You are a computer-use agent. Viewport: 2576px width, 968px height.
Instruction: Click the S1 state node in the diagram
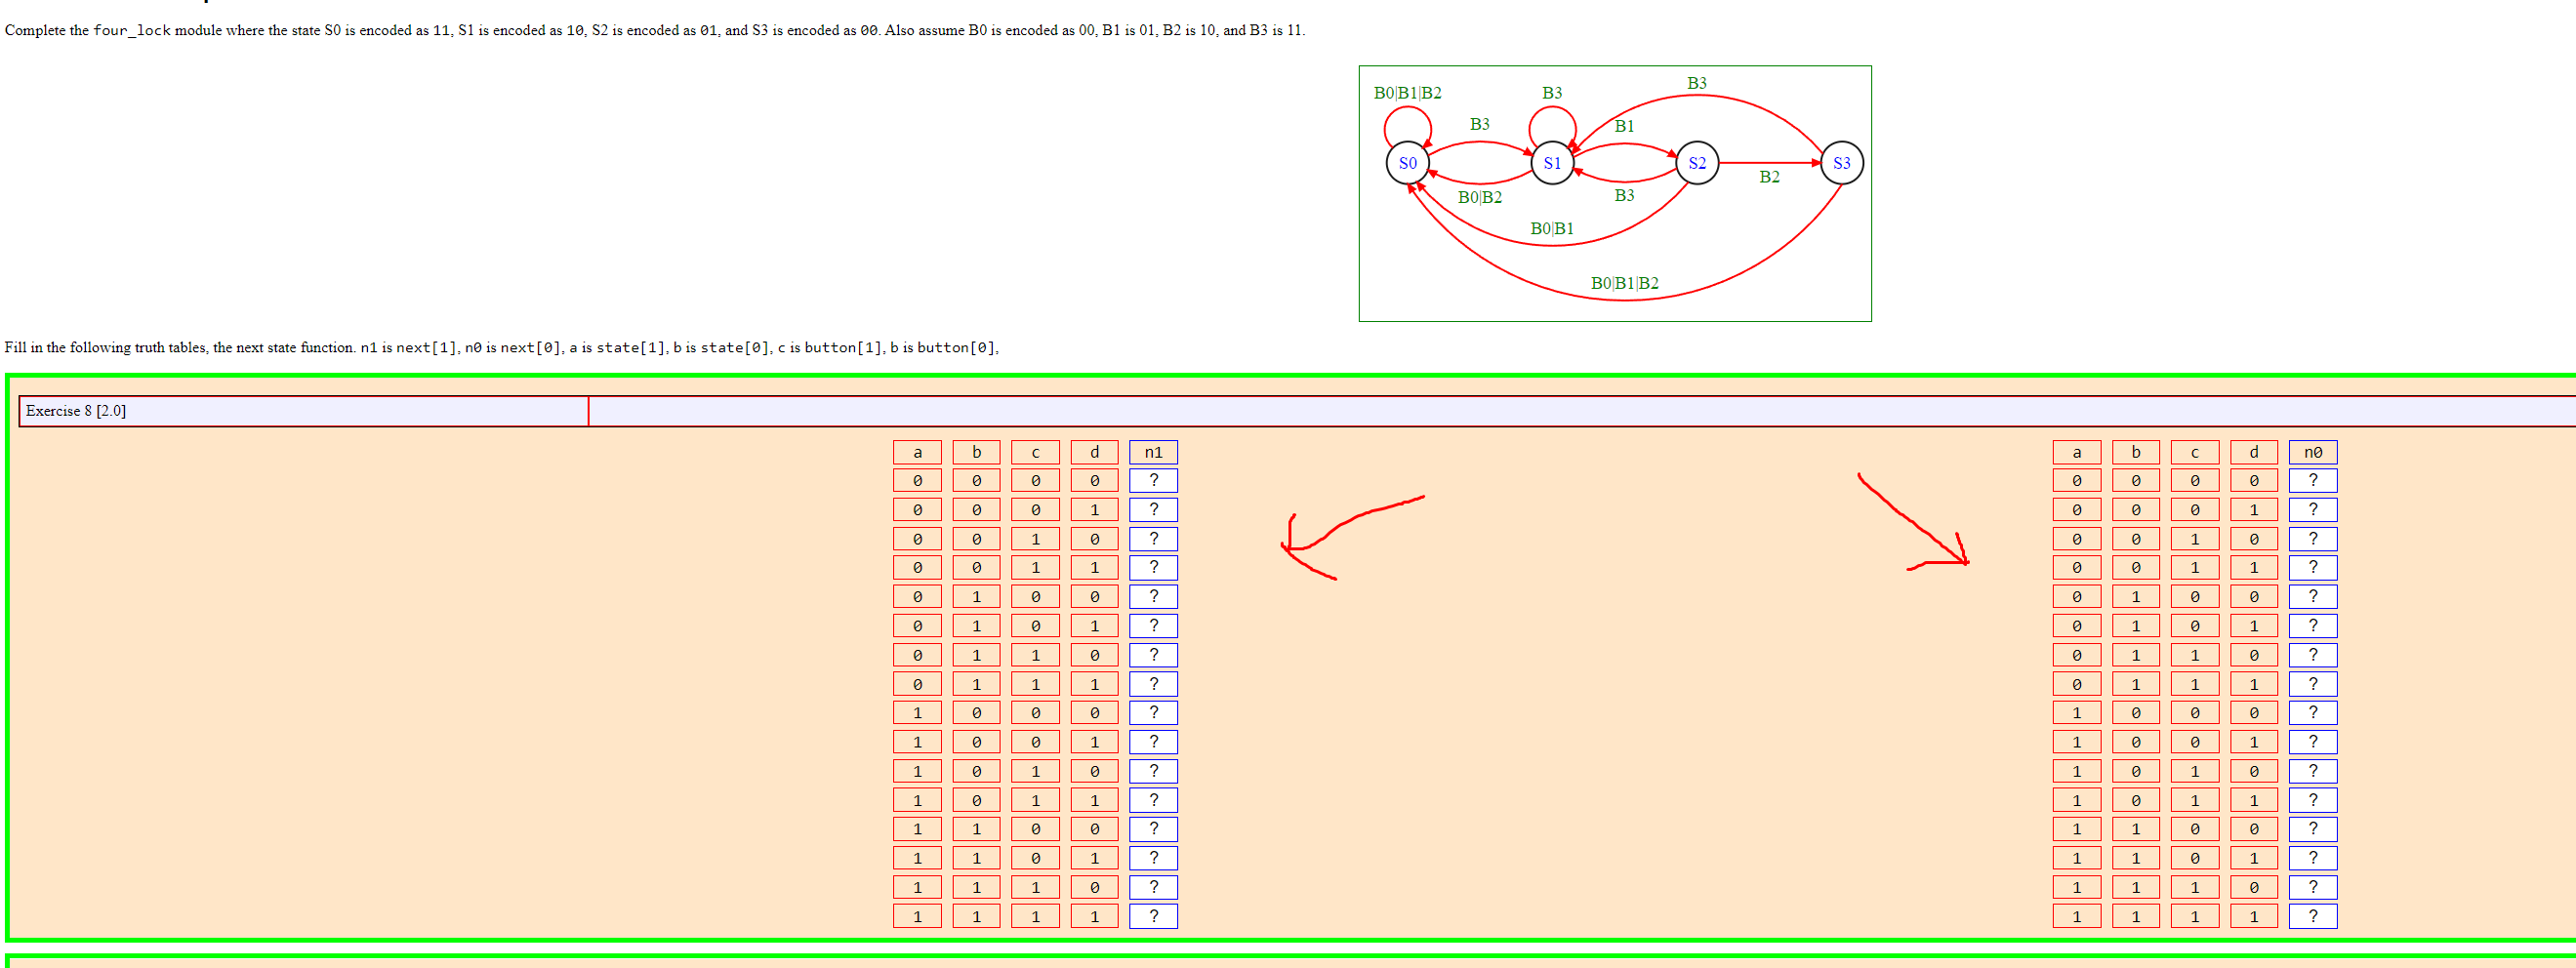click(x=1551, y=162)
